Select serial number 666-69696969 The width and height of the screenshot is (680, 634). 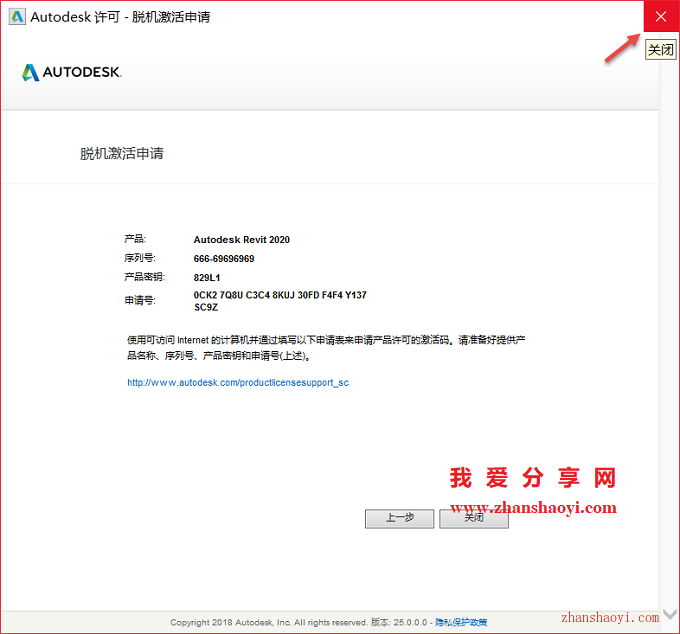pyautogui.click(x=224, y=258)
